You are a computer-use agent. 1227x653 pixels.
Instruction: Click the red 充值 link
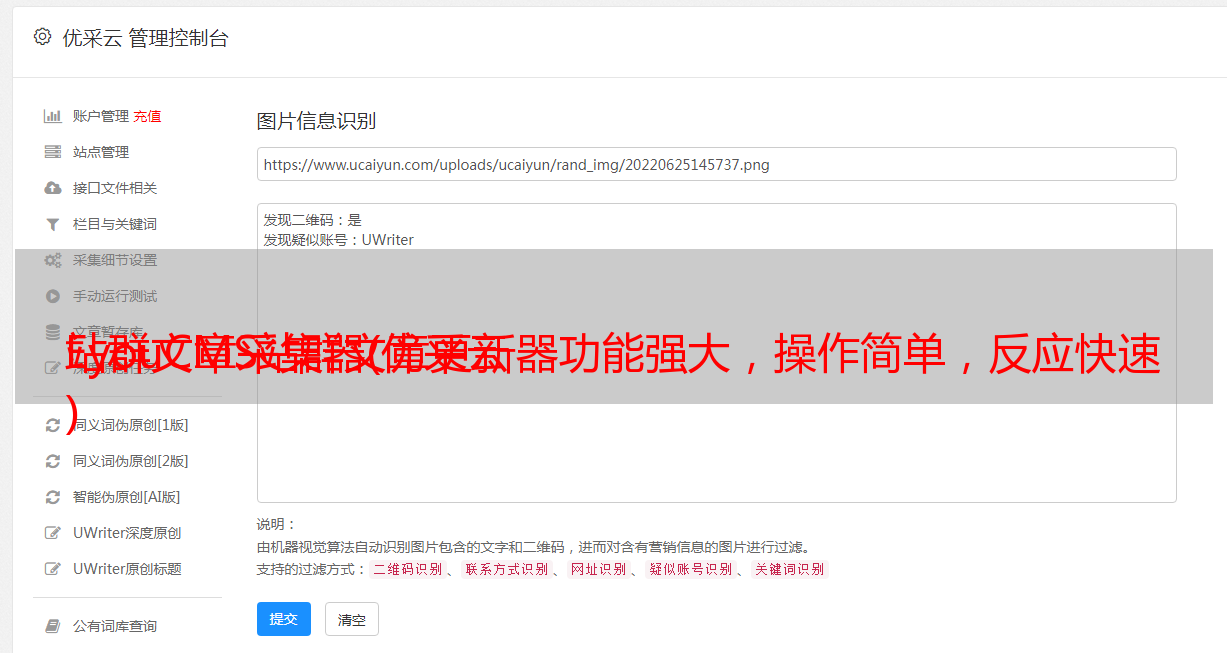(147, 116)
